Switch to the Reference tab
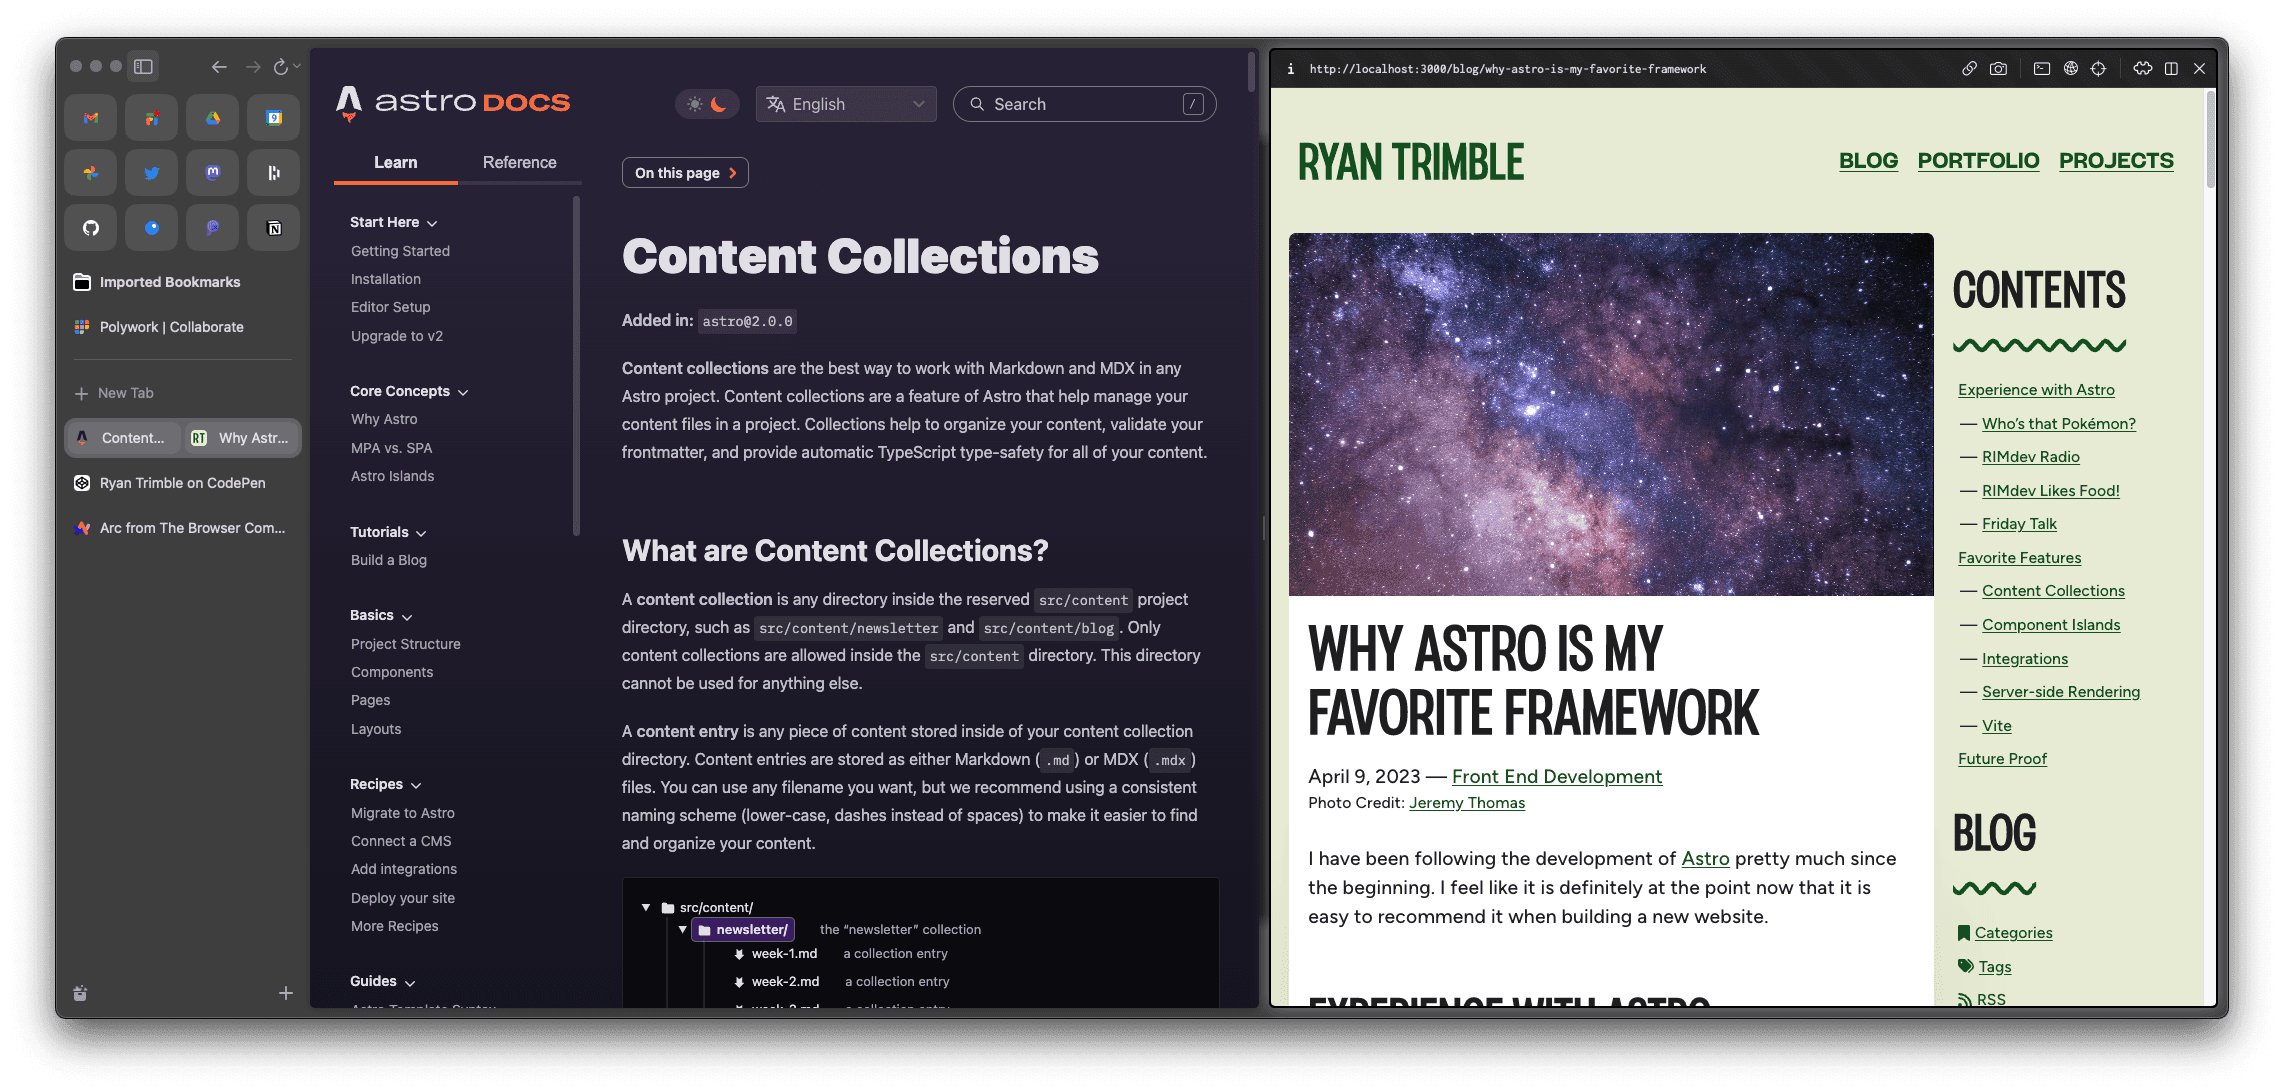 [x=519, y=162]
